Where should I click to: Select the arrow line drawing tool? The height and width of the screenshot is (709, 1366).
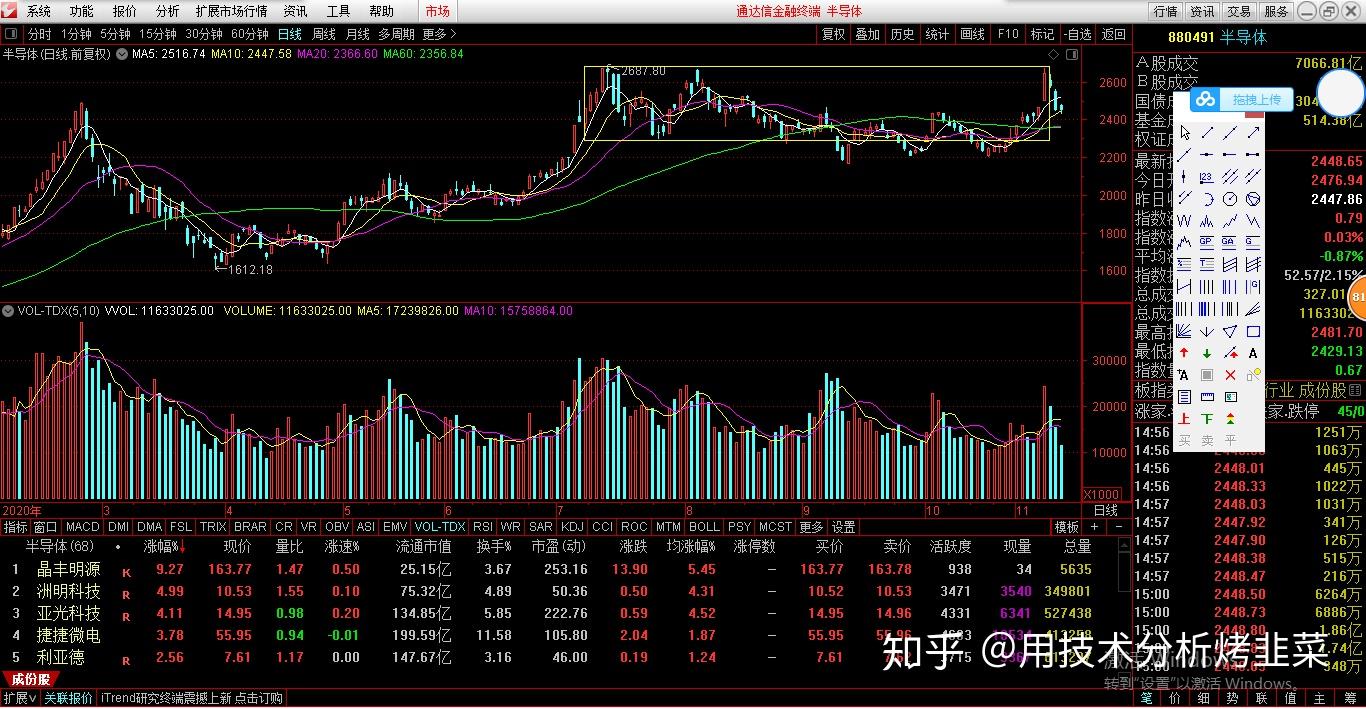coord(1253,132)
